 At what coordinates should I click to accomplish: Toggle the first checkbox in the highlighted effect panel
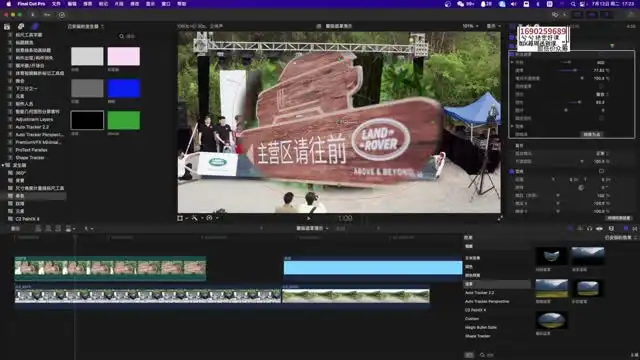tap(601, 87)
